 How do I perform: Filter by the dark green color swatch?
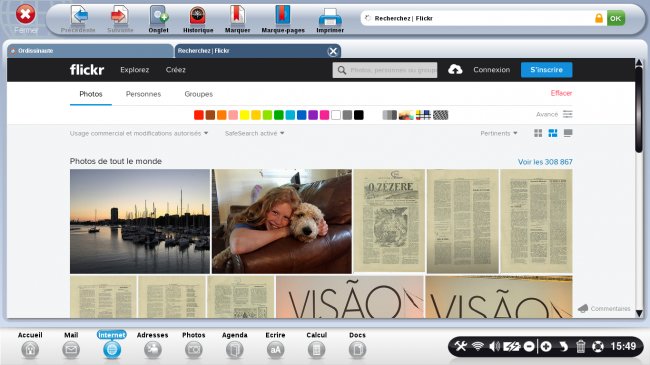(x=279, y=115)
